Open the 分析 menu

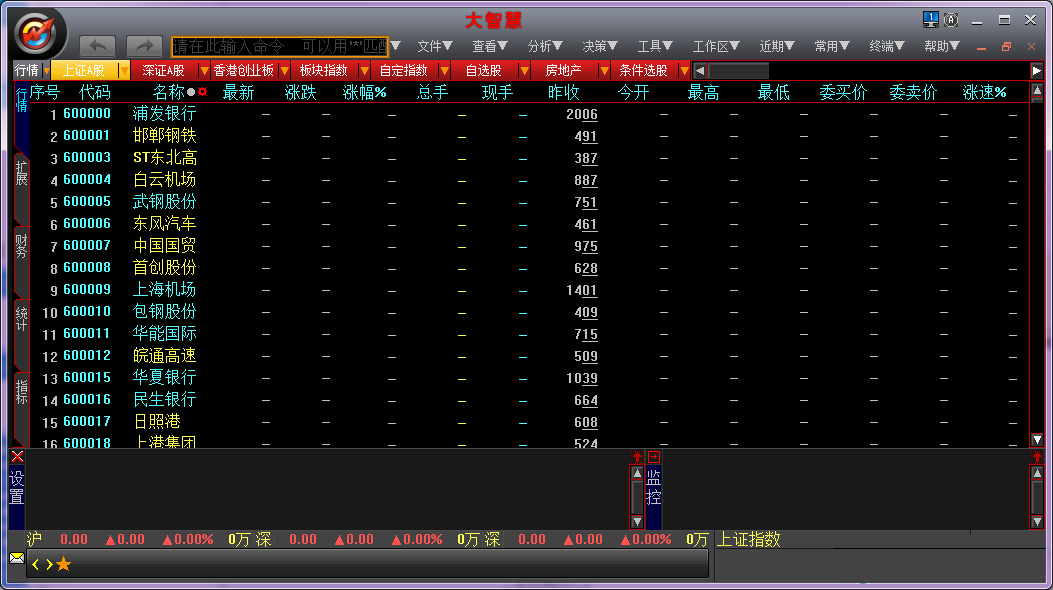(x=545, y=46)
